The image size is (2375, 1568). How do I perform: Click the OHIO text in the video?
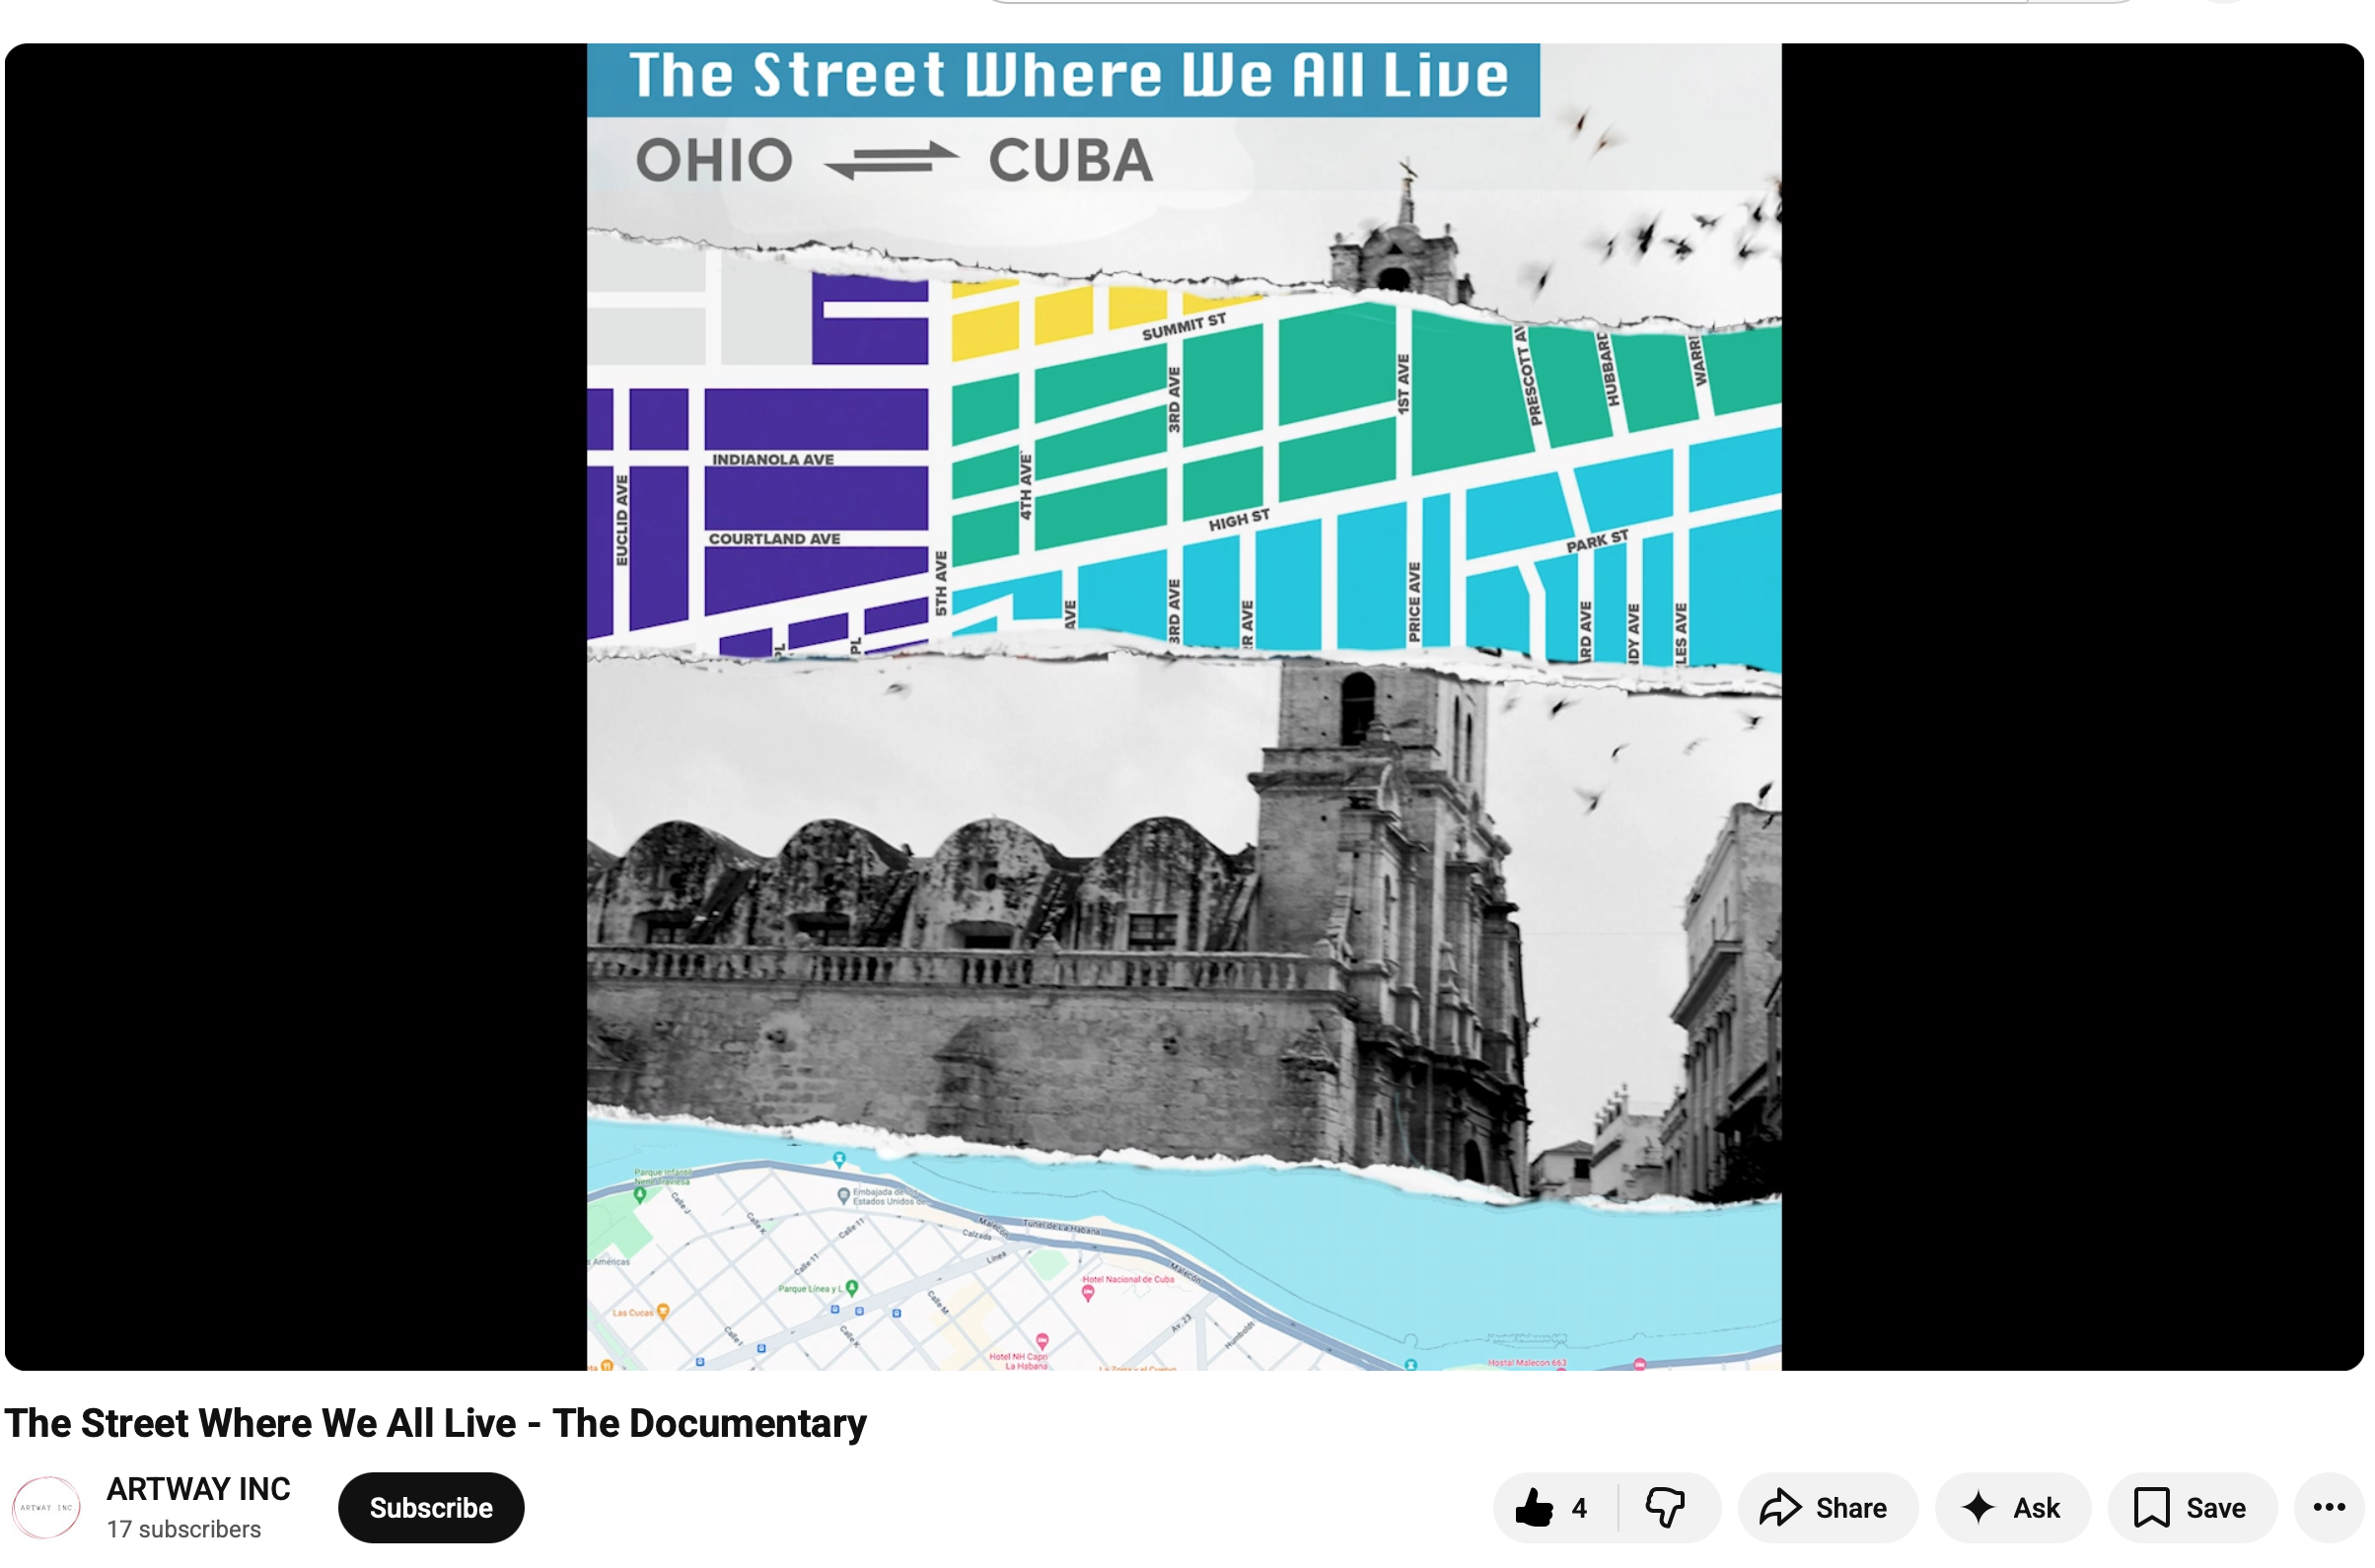pyautogui.click(x=714, y=161)
